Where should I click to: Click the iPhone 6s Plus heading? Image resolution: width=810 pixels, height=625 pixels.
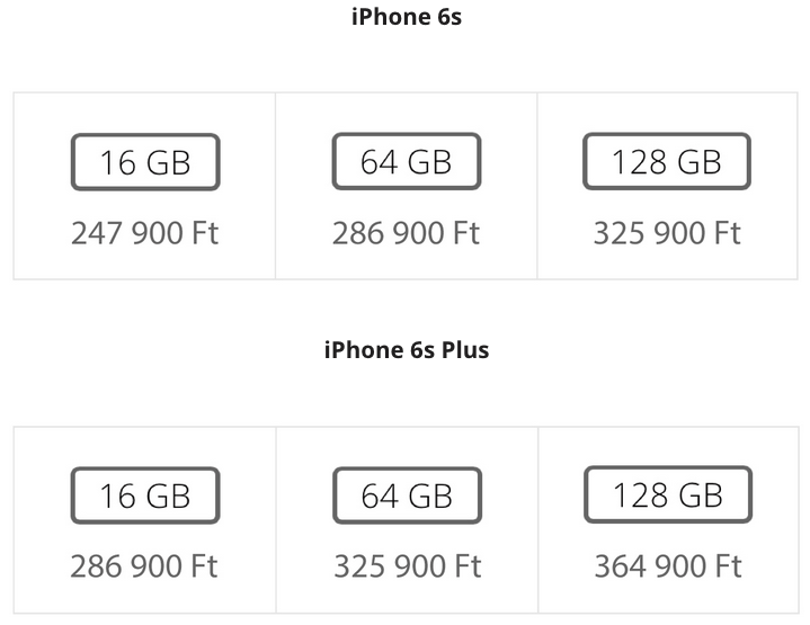coord(407,350)
